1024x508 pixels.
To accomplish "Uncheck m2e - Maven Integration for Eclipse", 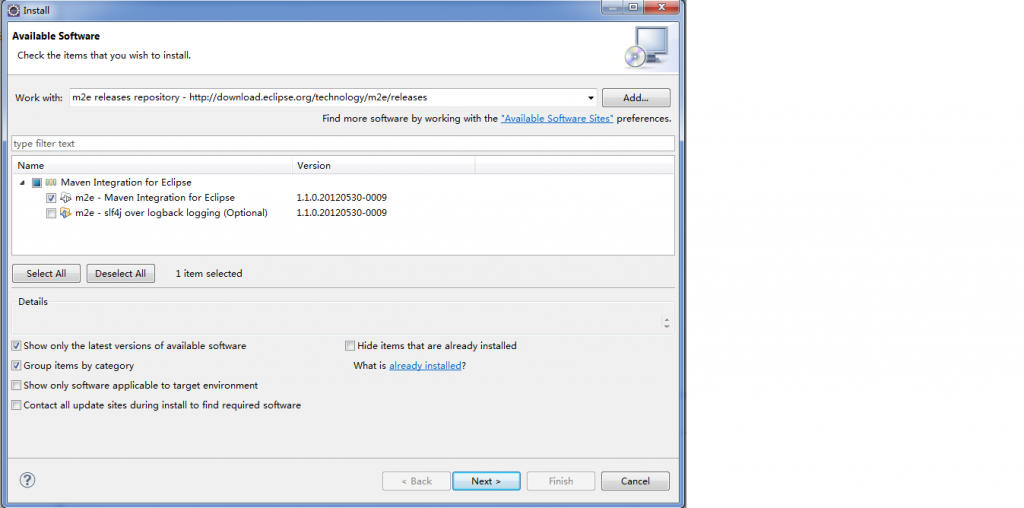I will point(51,198).
